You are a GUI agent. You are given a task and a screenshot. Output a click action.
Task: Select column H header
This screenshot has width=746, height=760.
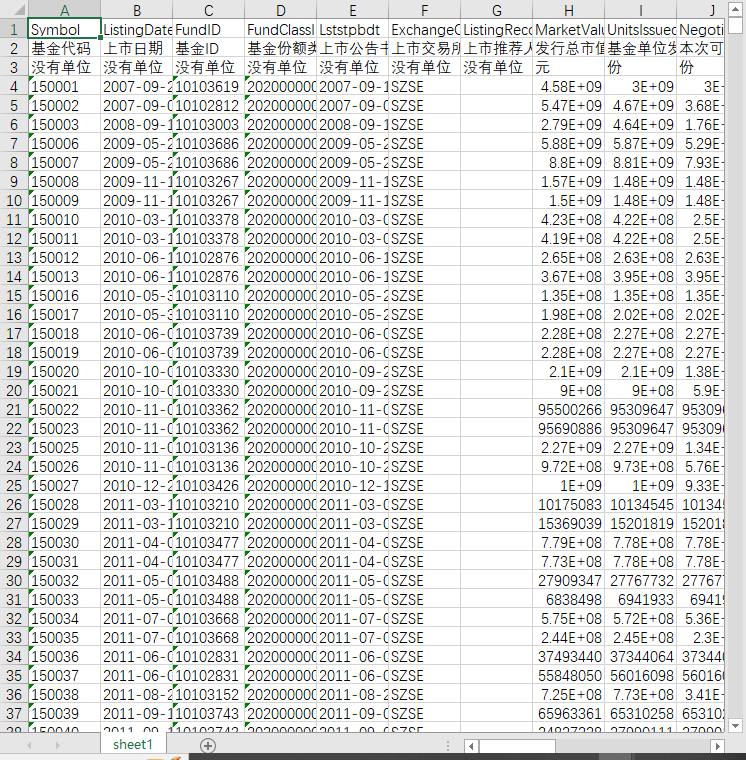tap(569, 10)
